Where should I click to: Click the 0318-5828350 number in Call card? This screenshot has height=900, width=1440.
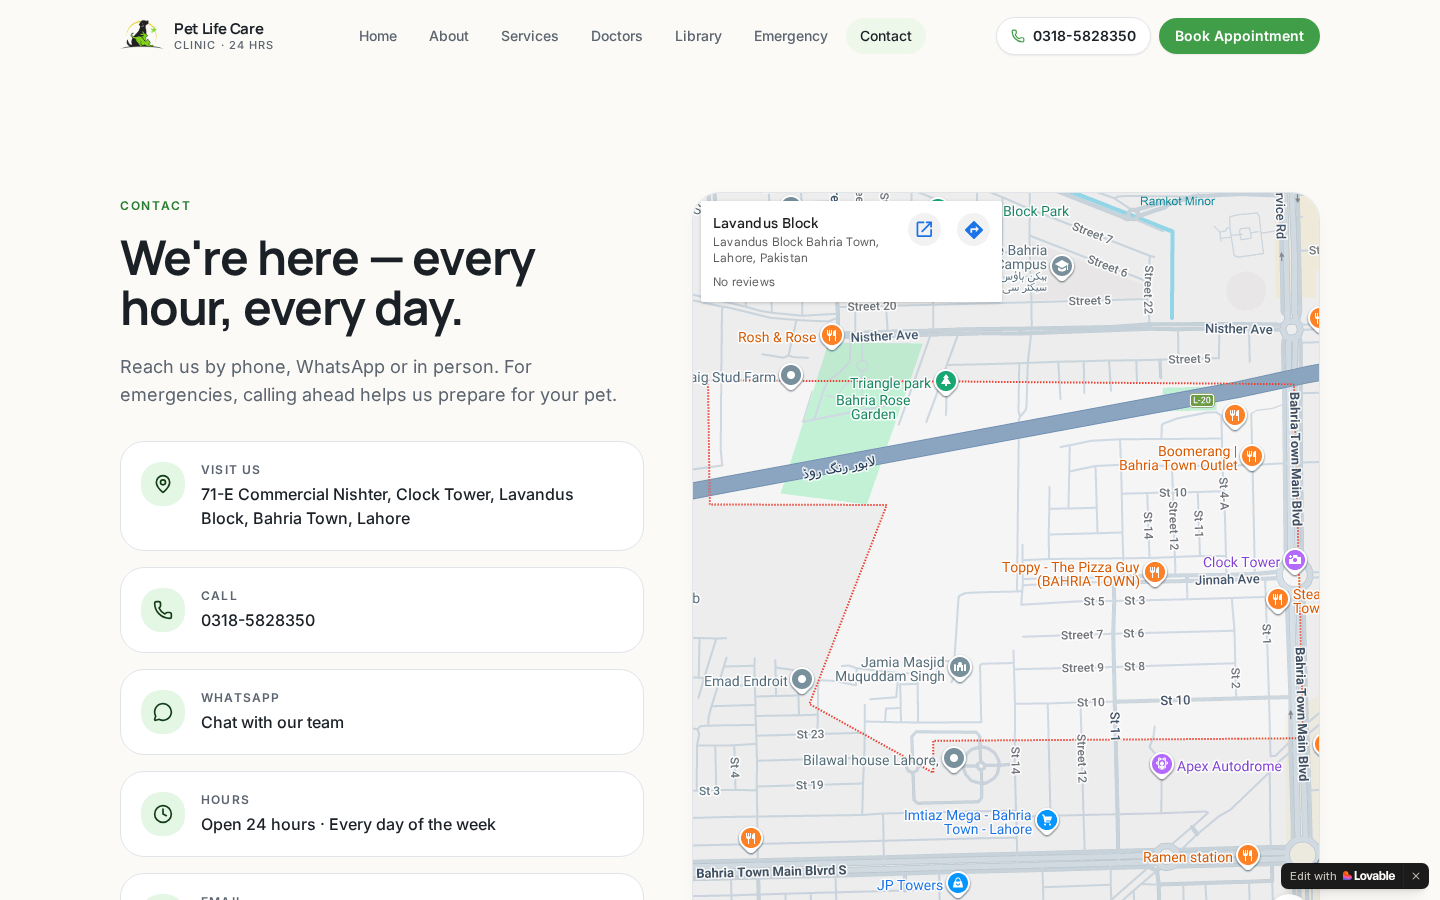[x=258, y=620]
